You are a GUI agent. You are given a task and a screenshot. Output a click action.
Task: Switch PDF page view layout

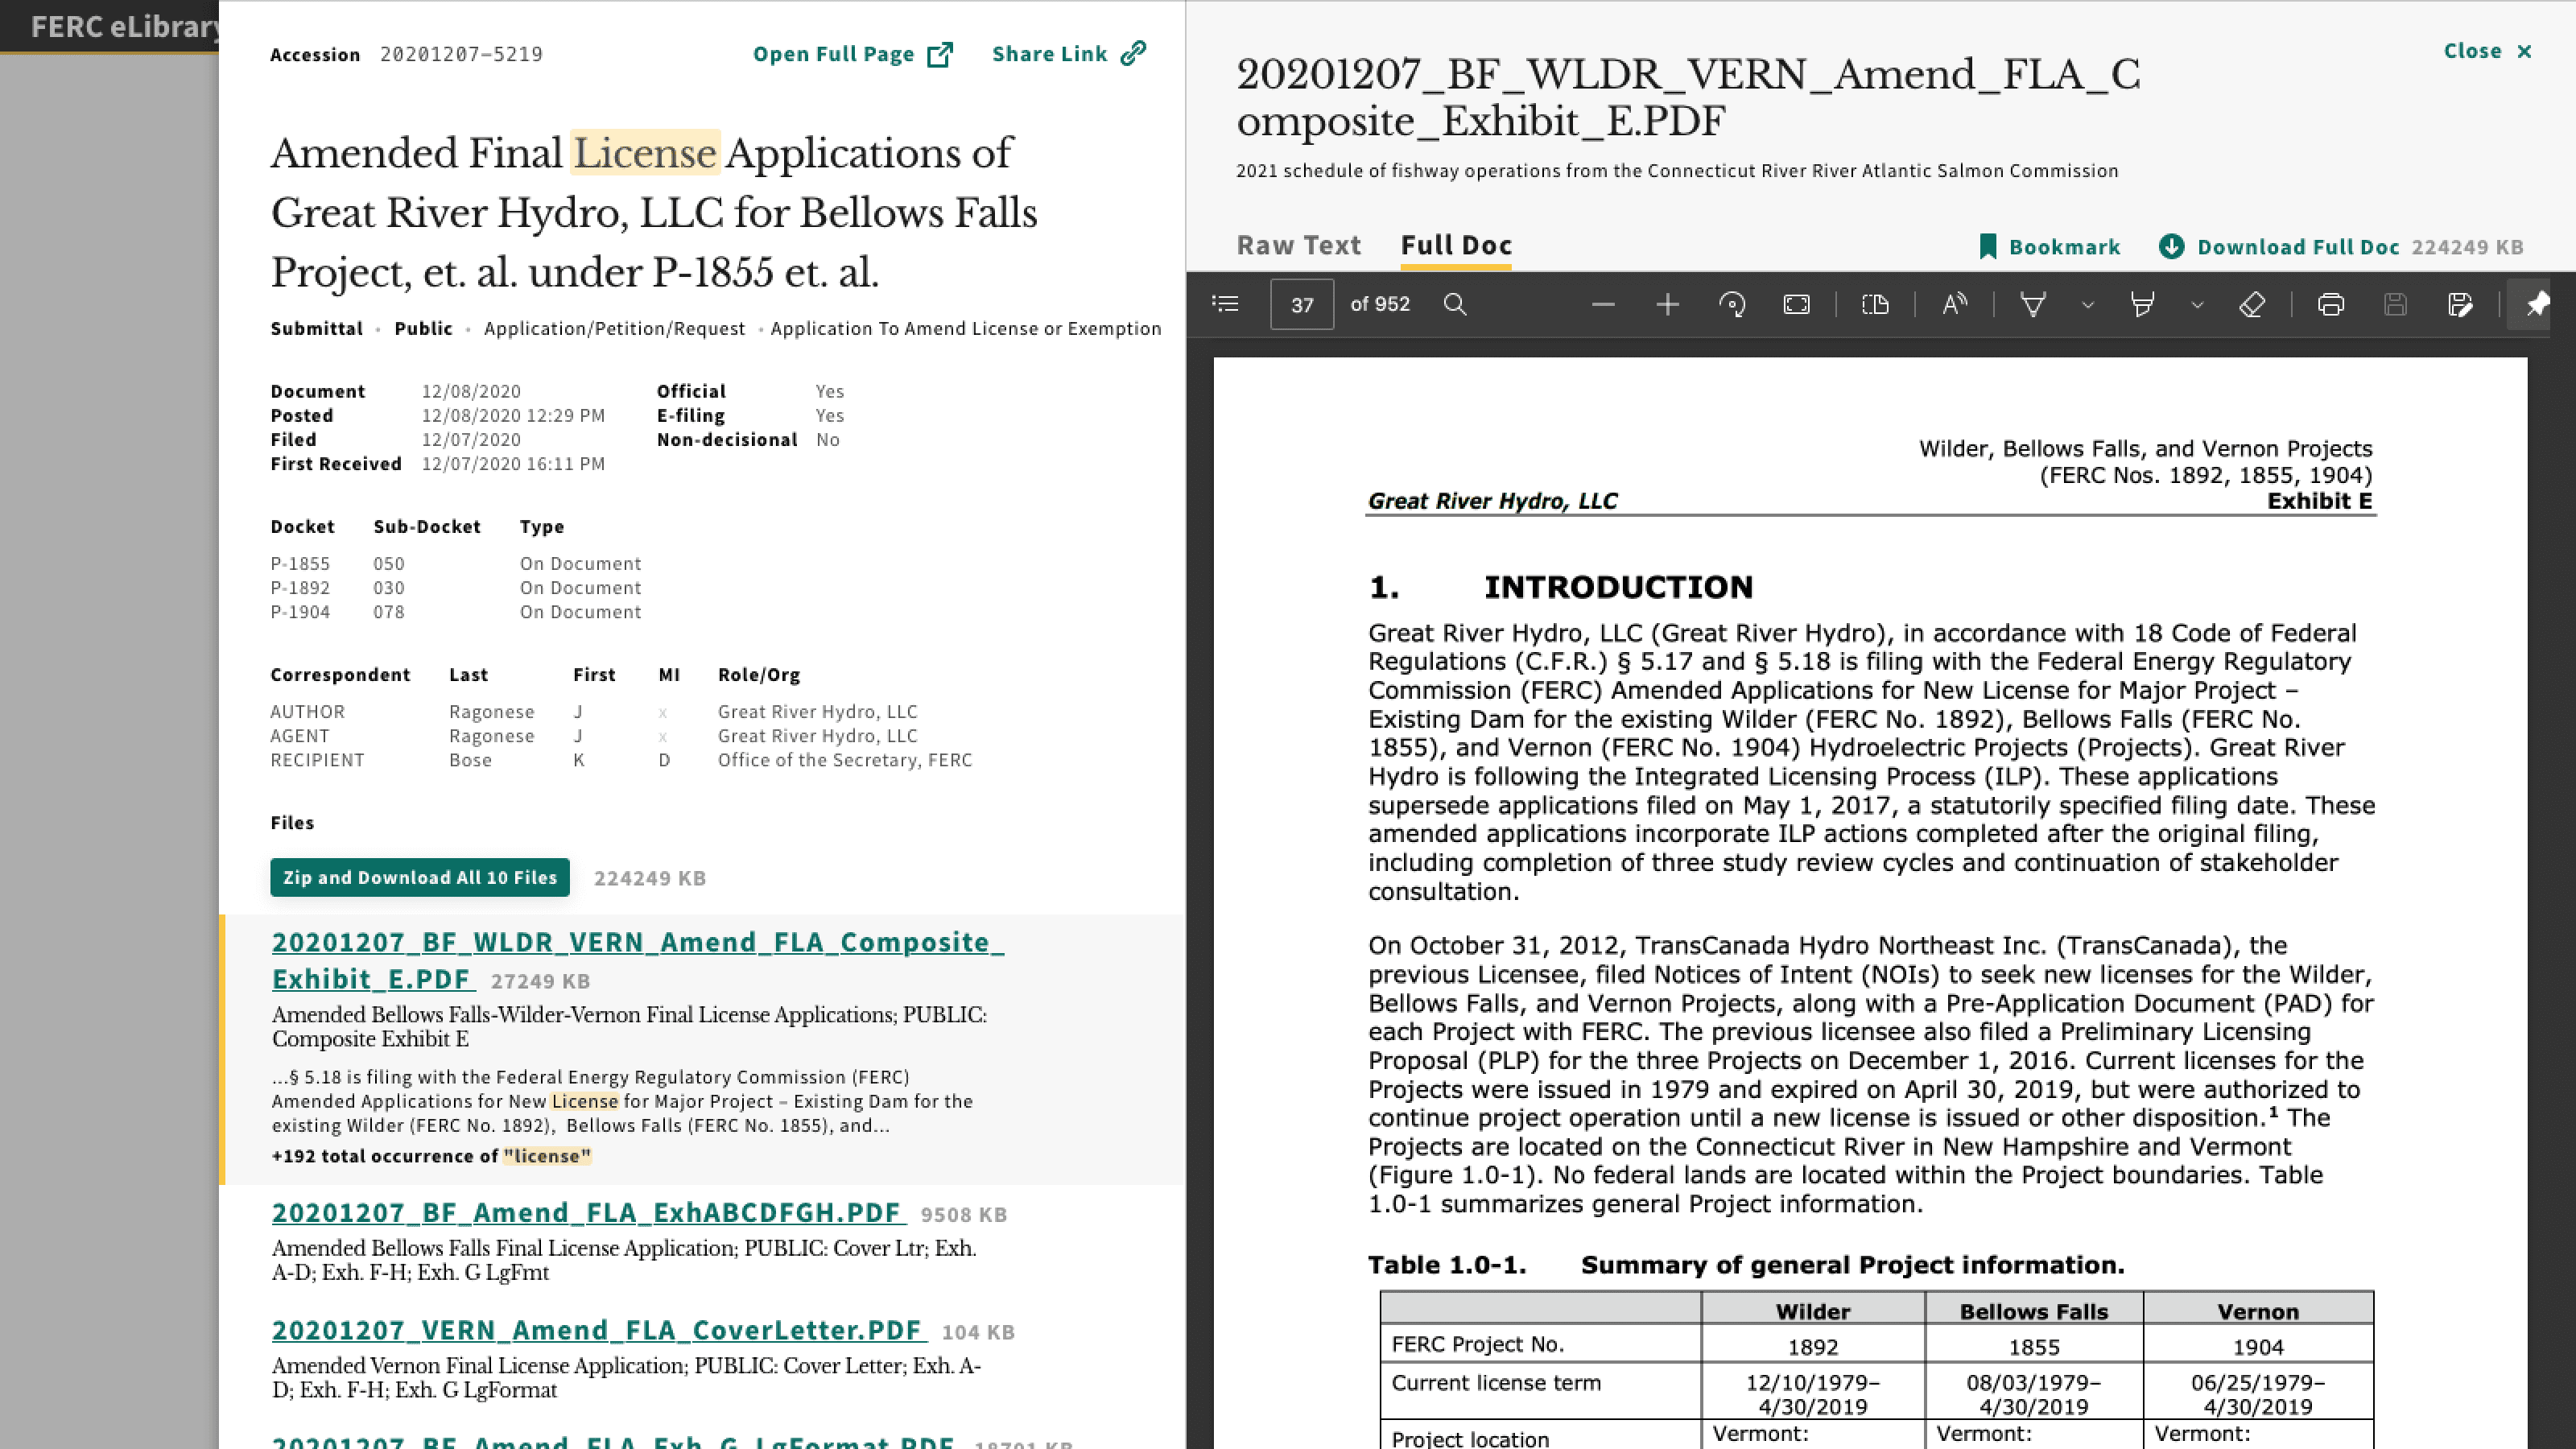coord(1876,304)
